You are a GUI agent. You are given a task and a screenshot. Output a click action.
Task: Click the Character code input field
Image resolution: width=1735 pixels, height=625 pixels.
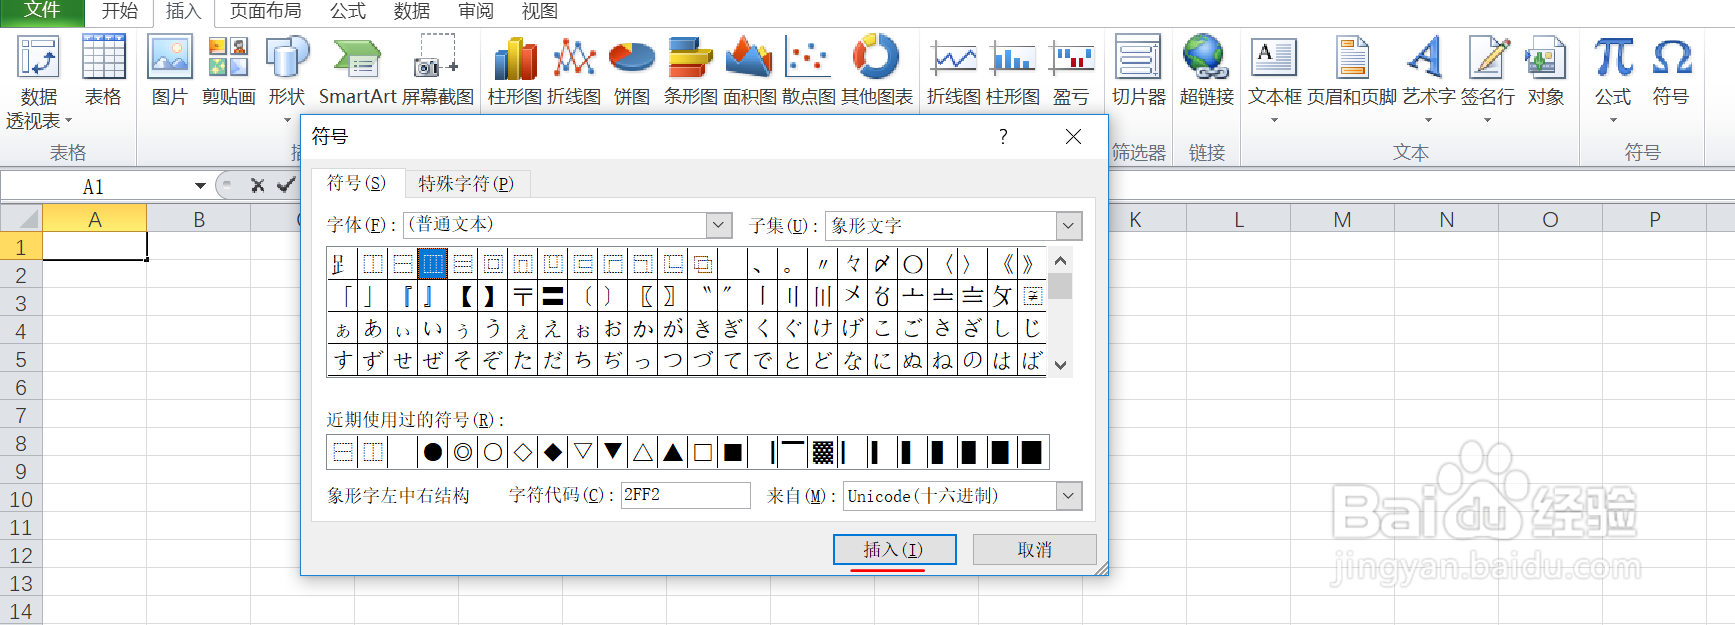(685, 495)
